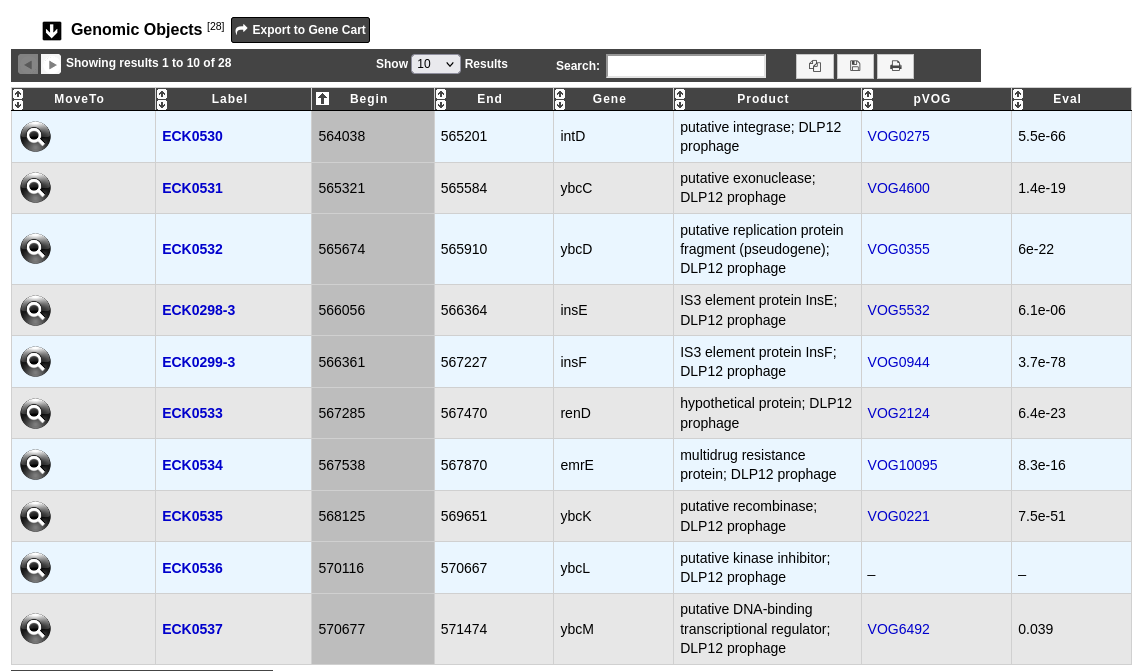The height and width of the screenshot is (671, 1143).
Task: Click the Begin value 564038
Action: pyautogui.click(x=342, y=136)
